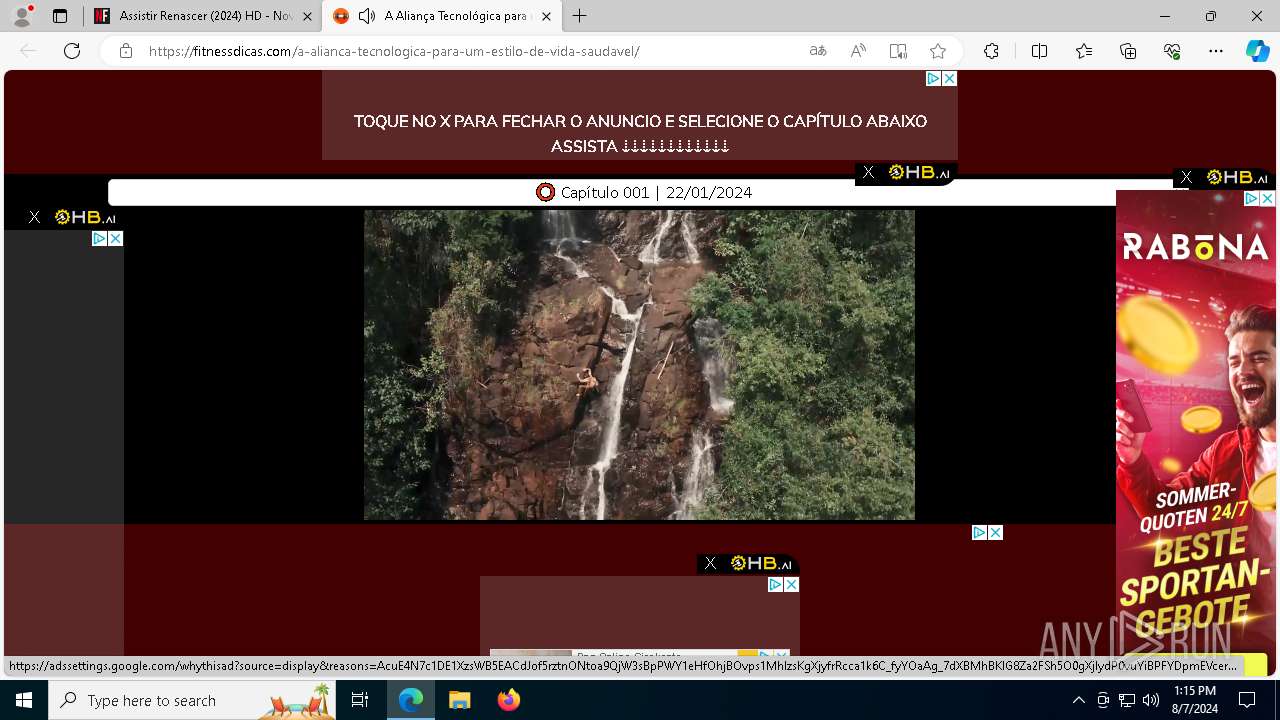
Task: Add this page to favorites star
Action: [938, 51]
